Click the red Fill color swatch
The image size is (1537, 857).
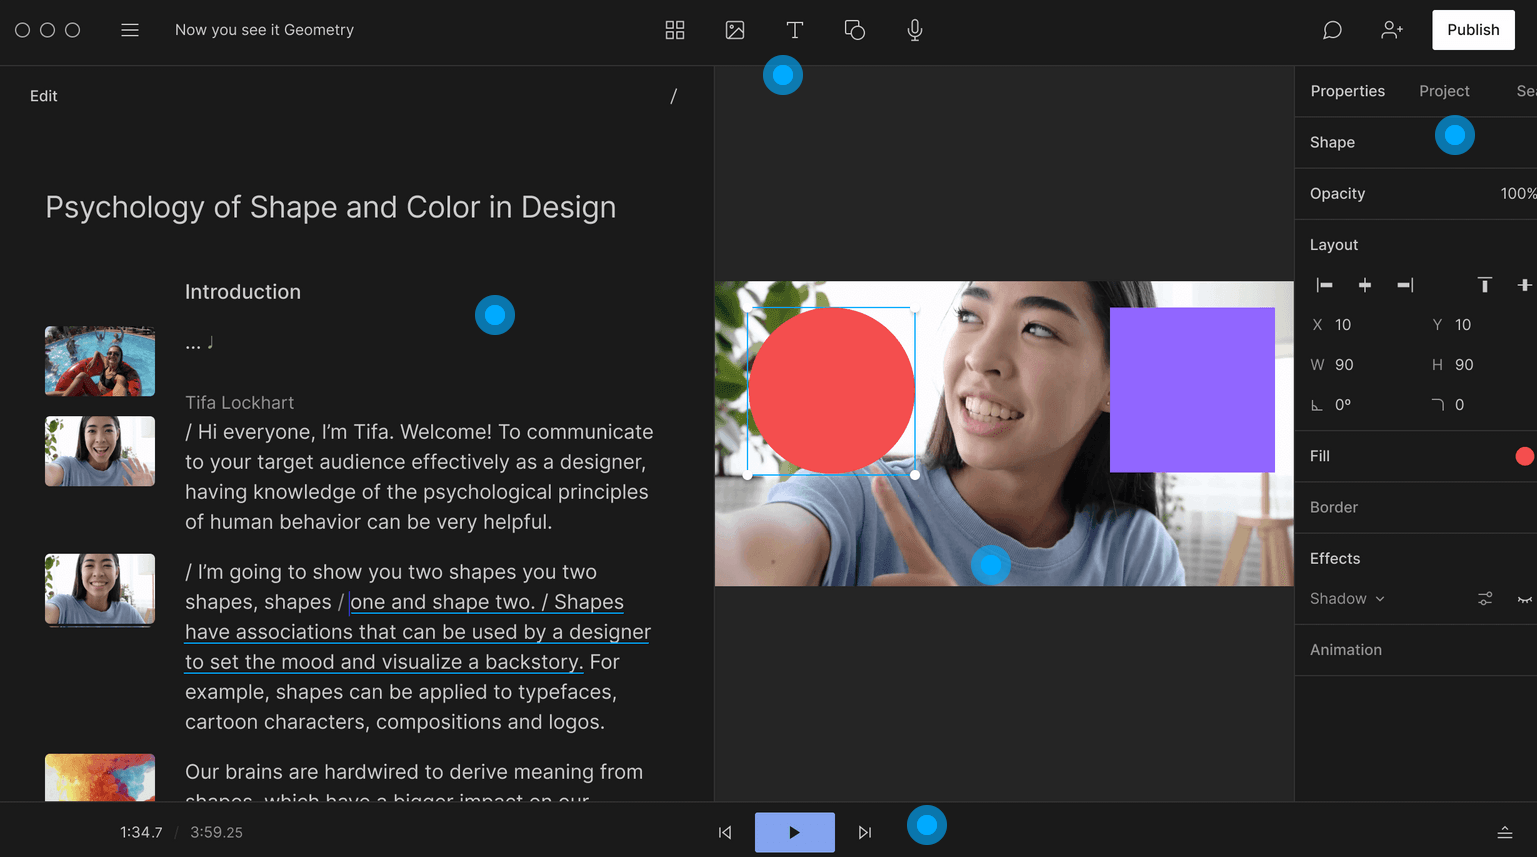point(1524,456)
